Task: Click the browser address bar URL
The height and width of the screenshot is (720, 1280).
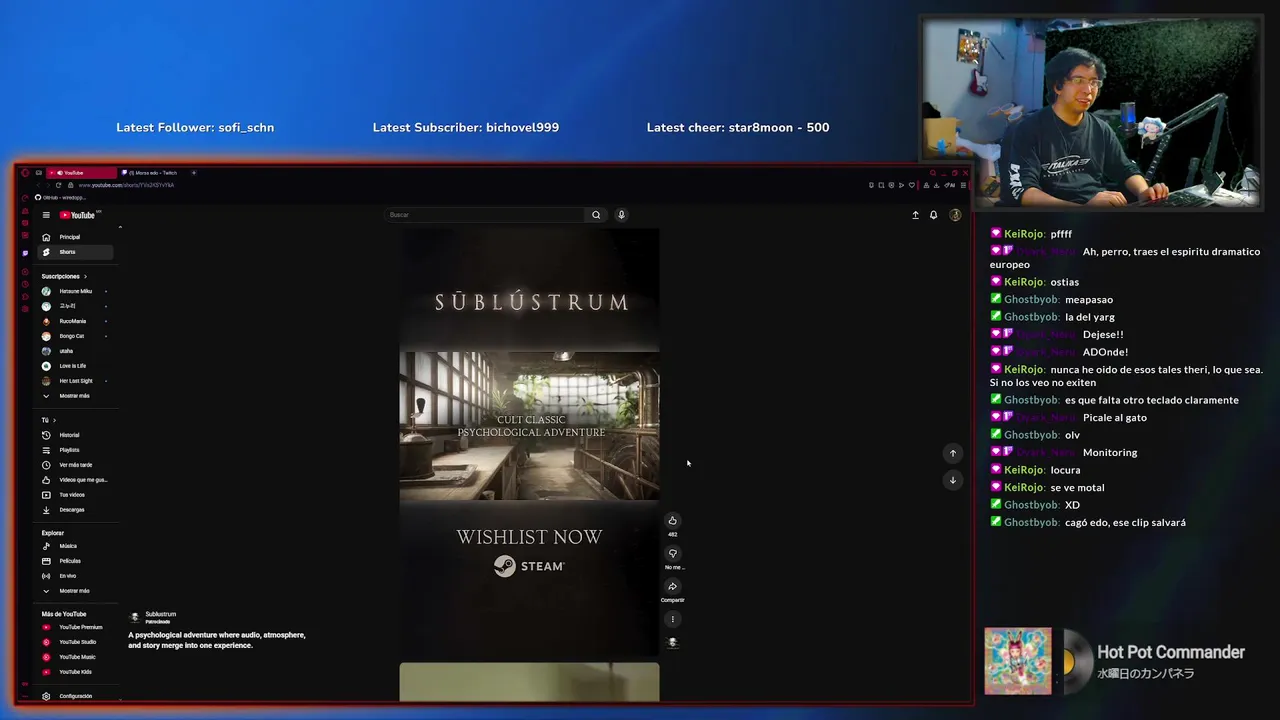Action: (x=126, y=185)
